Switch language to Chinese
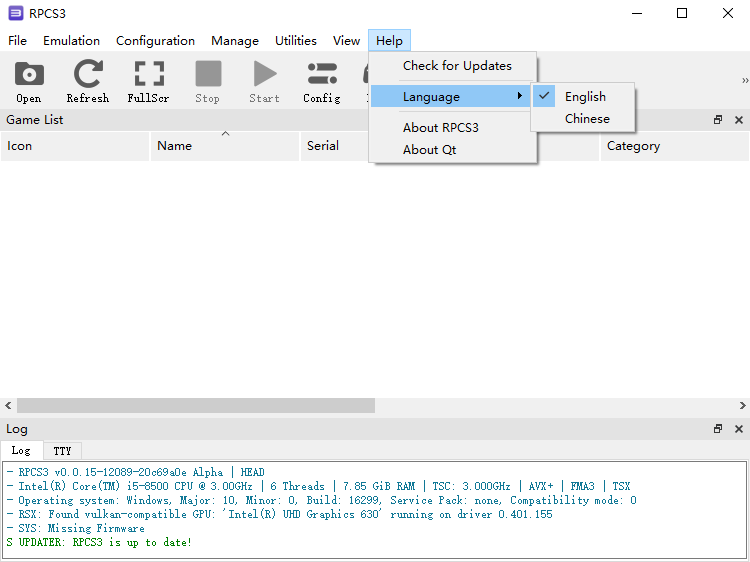This screenshot has height=562, width=750. point(587,119)
